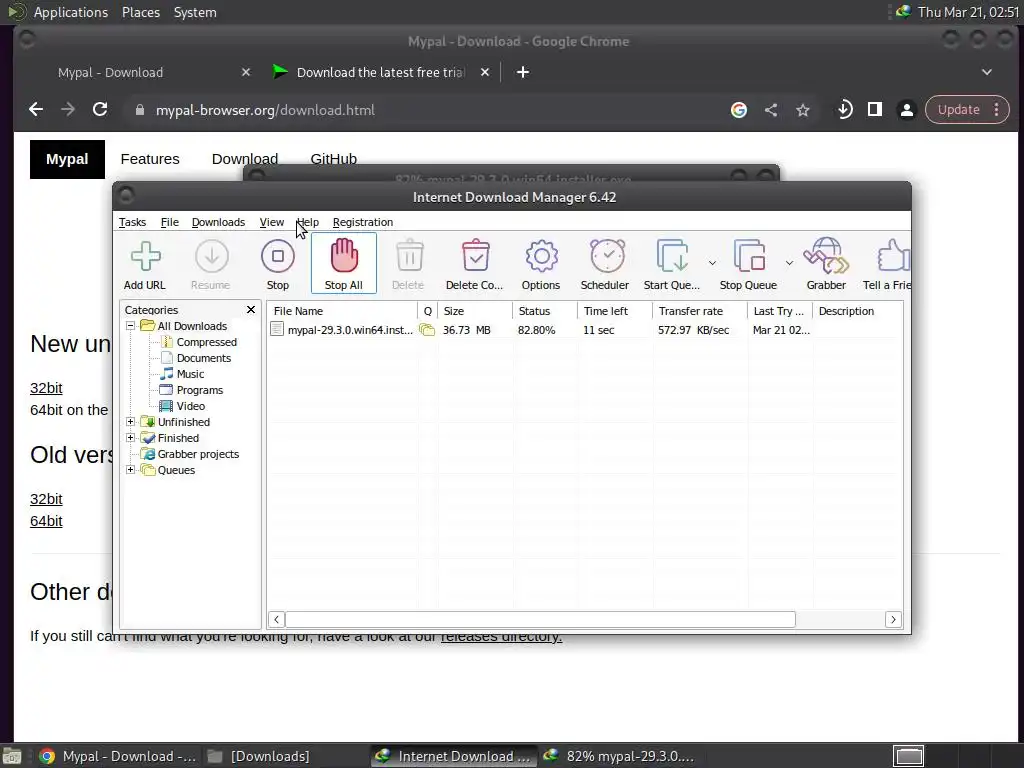Screen dimensions: 1024x768
Task: Open the Old version 64bit link
Action: tap(46, 520)
